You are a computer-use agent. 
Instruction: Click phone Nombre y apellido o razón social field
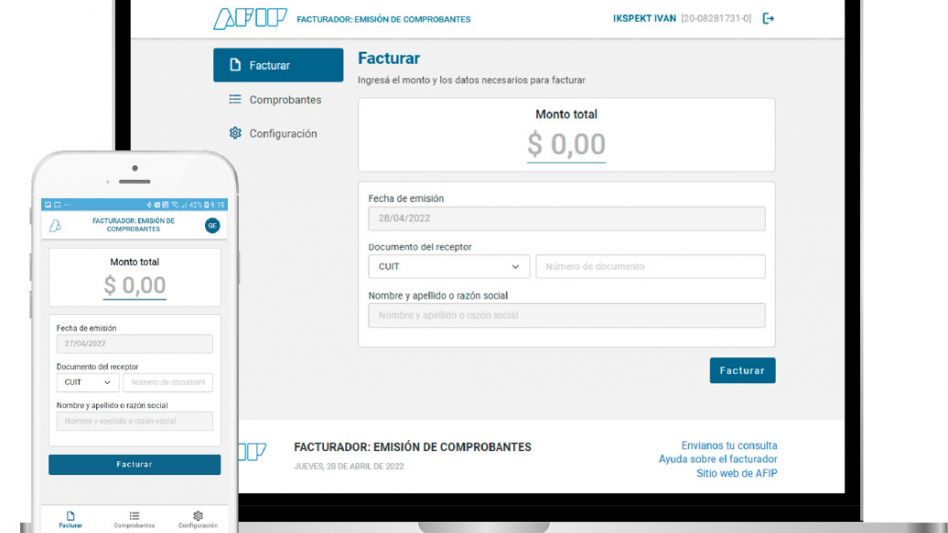[135, 421]
